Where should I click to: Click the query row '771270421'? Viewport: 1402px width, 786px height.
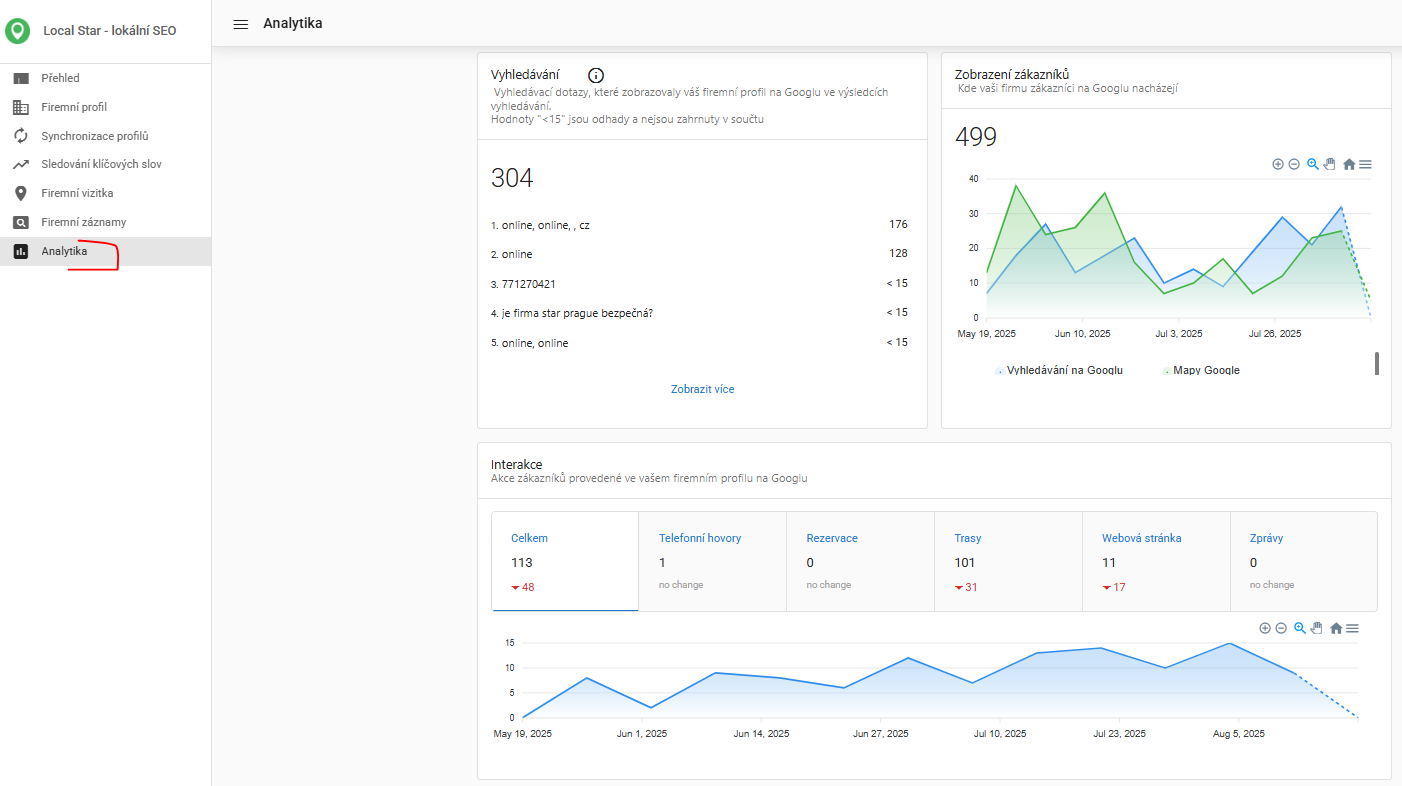(x=699, y=284)
